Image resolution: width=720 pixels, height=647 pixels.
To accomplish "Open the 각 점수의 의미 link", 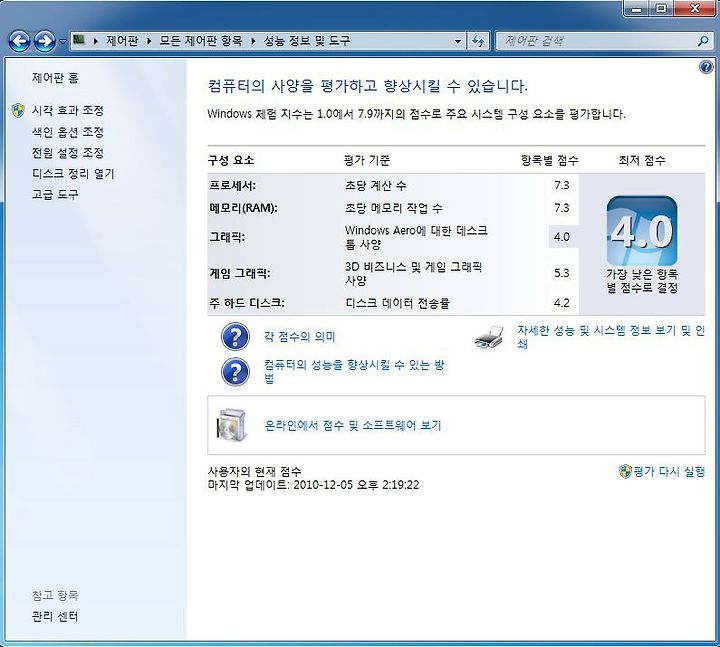I will [299, 337].
